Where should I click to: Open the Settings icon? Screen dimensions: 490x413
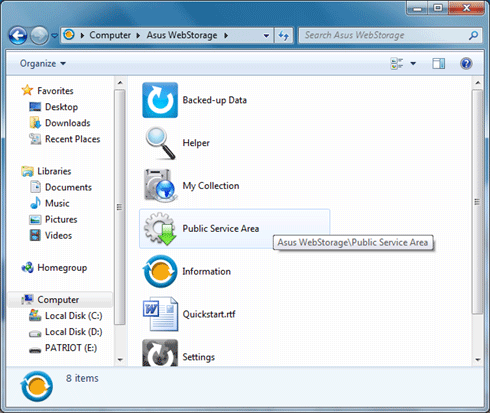tap(160, 353)
